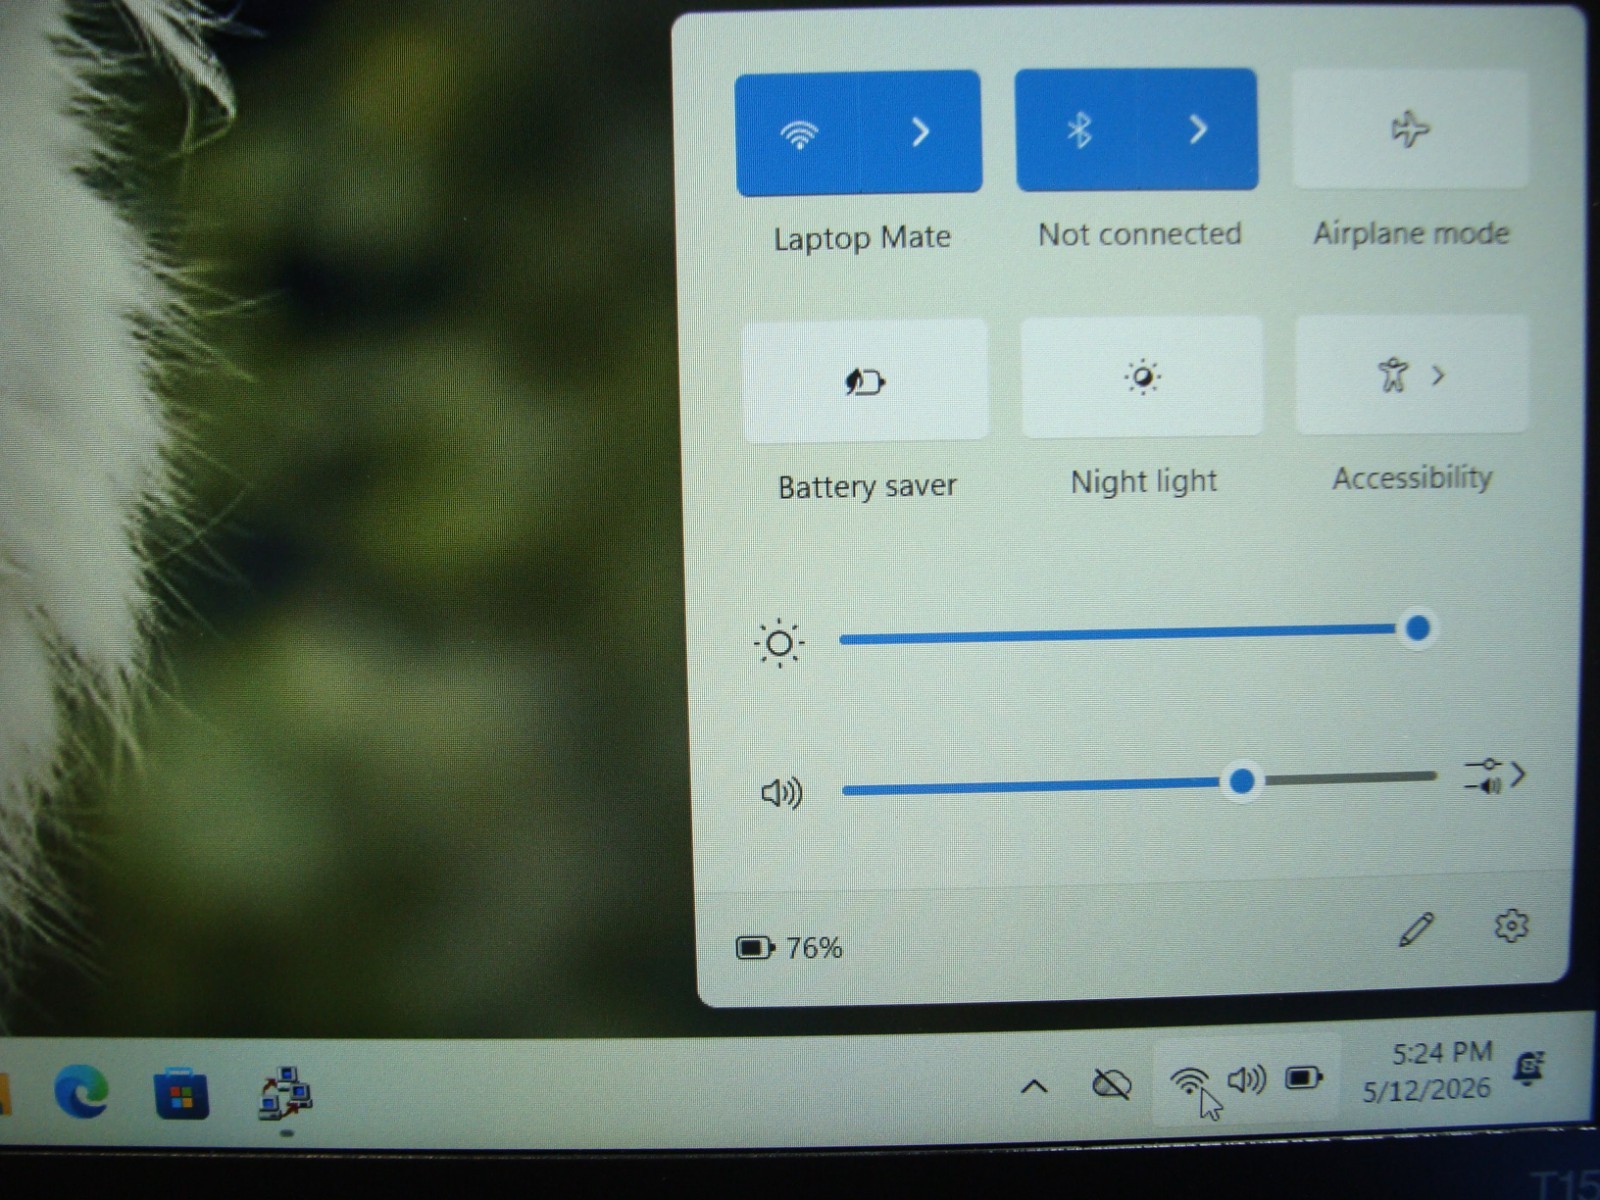
Task: Open the network computers app in taskbar
Action: pyautogui.click(x=286, y=1092)
